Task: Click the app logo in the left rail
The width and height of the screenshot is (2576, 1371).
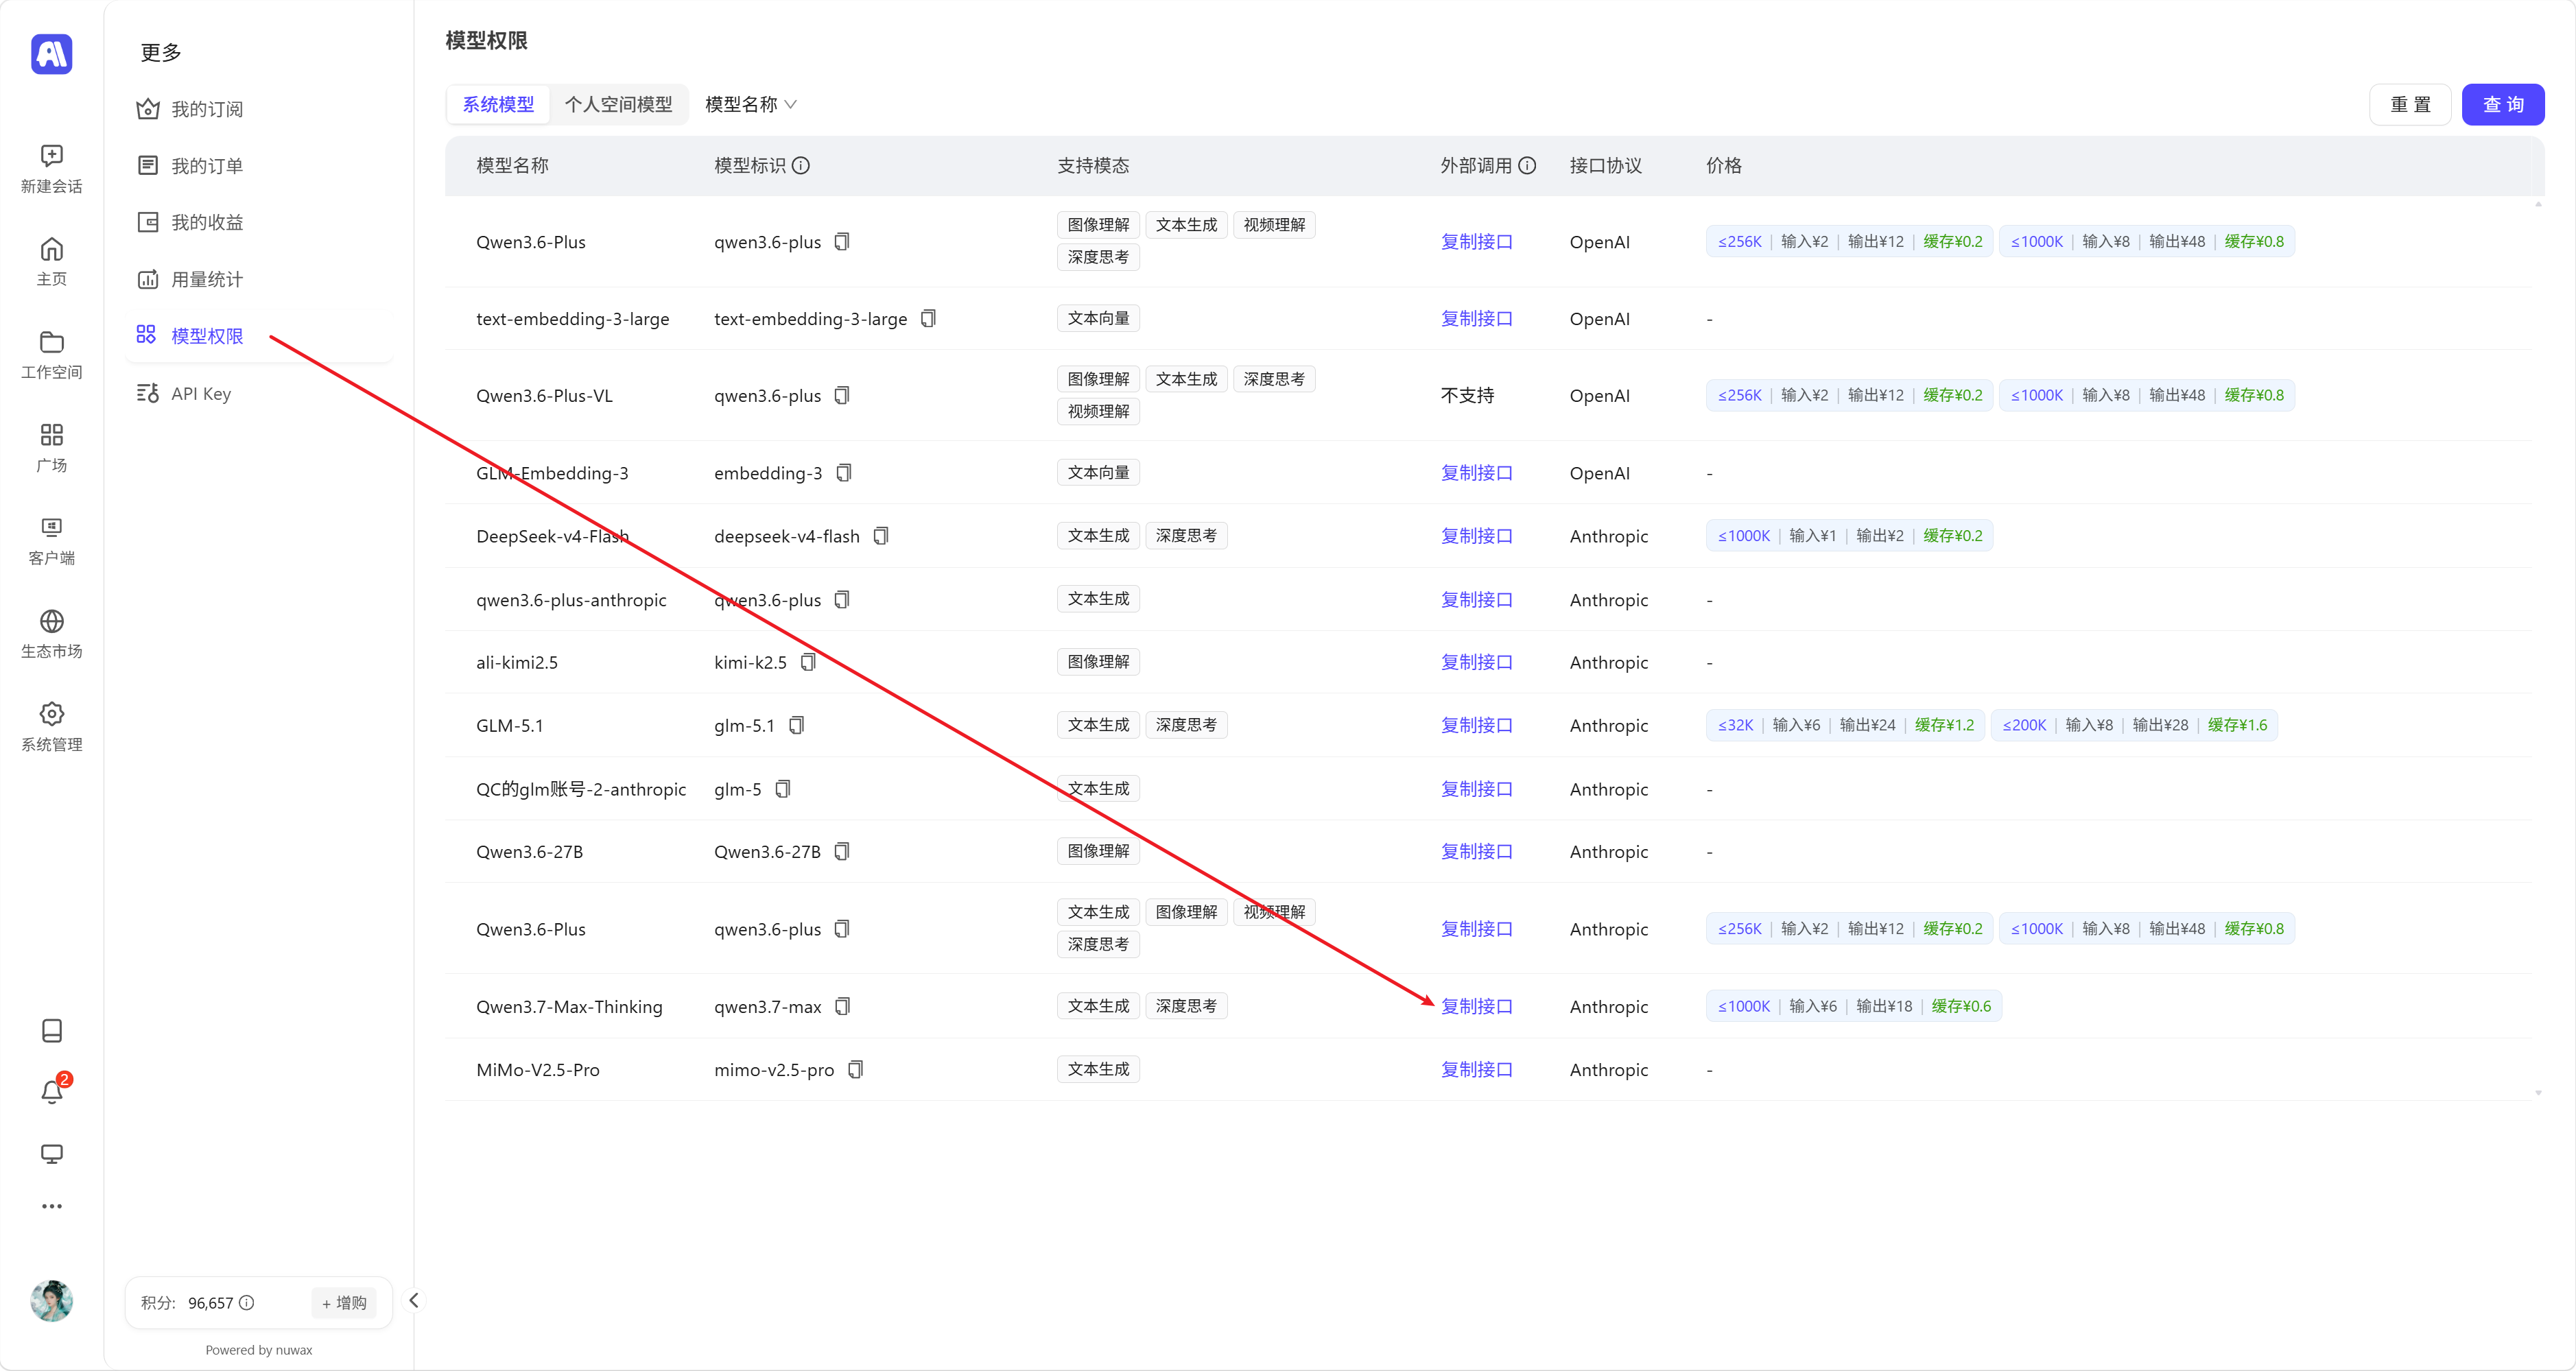Action: [52, 54]
